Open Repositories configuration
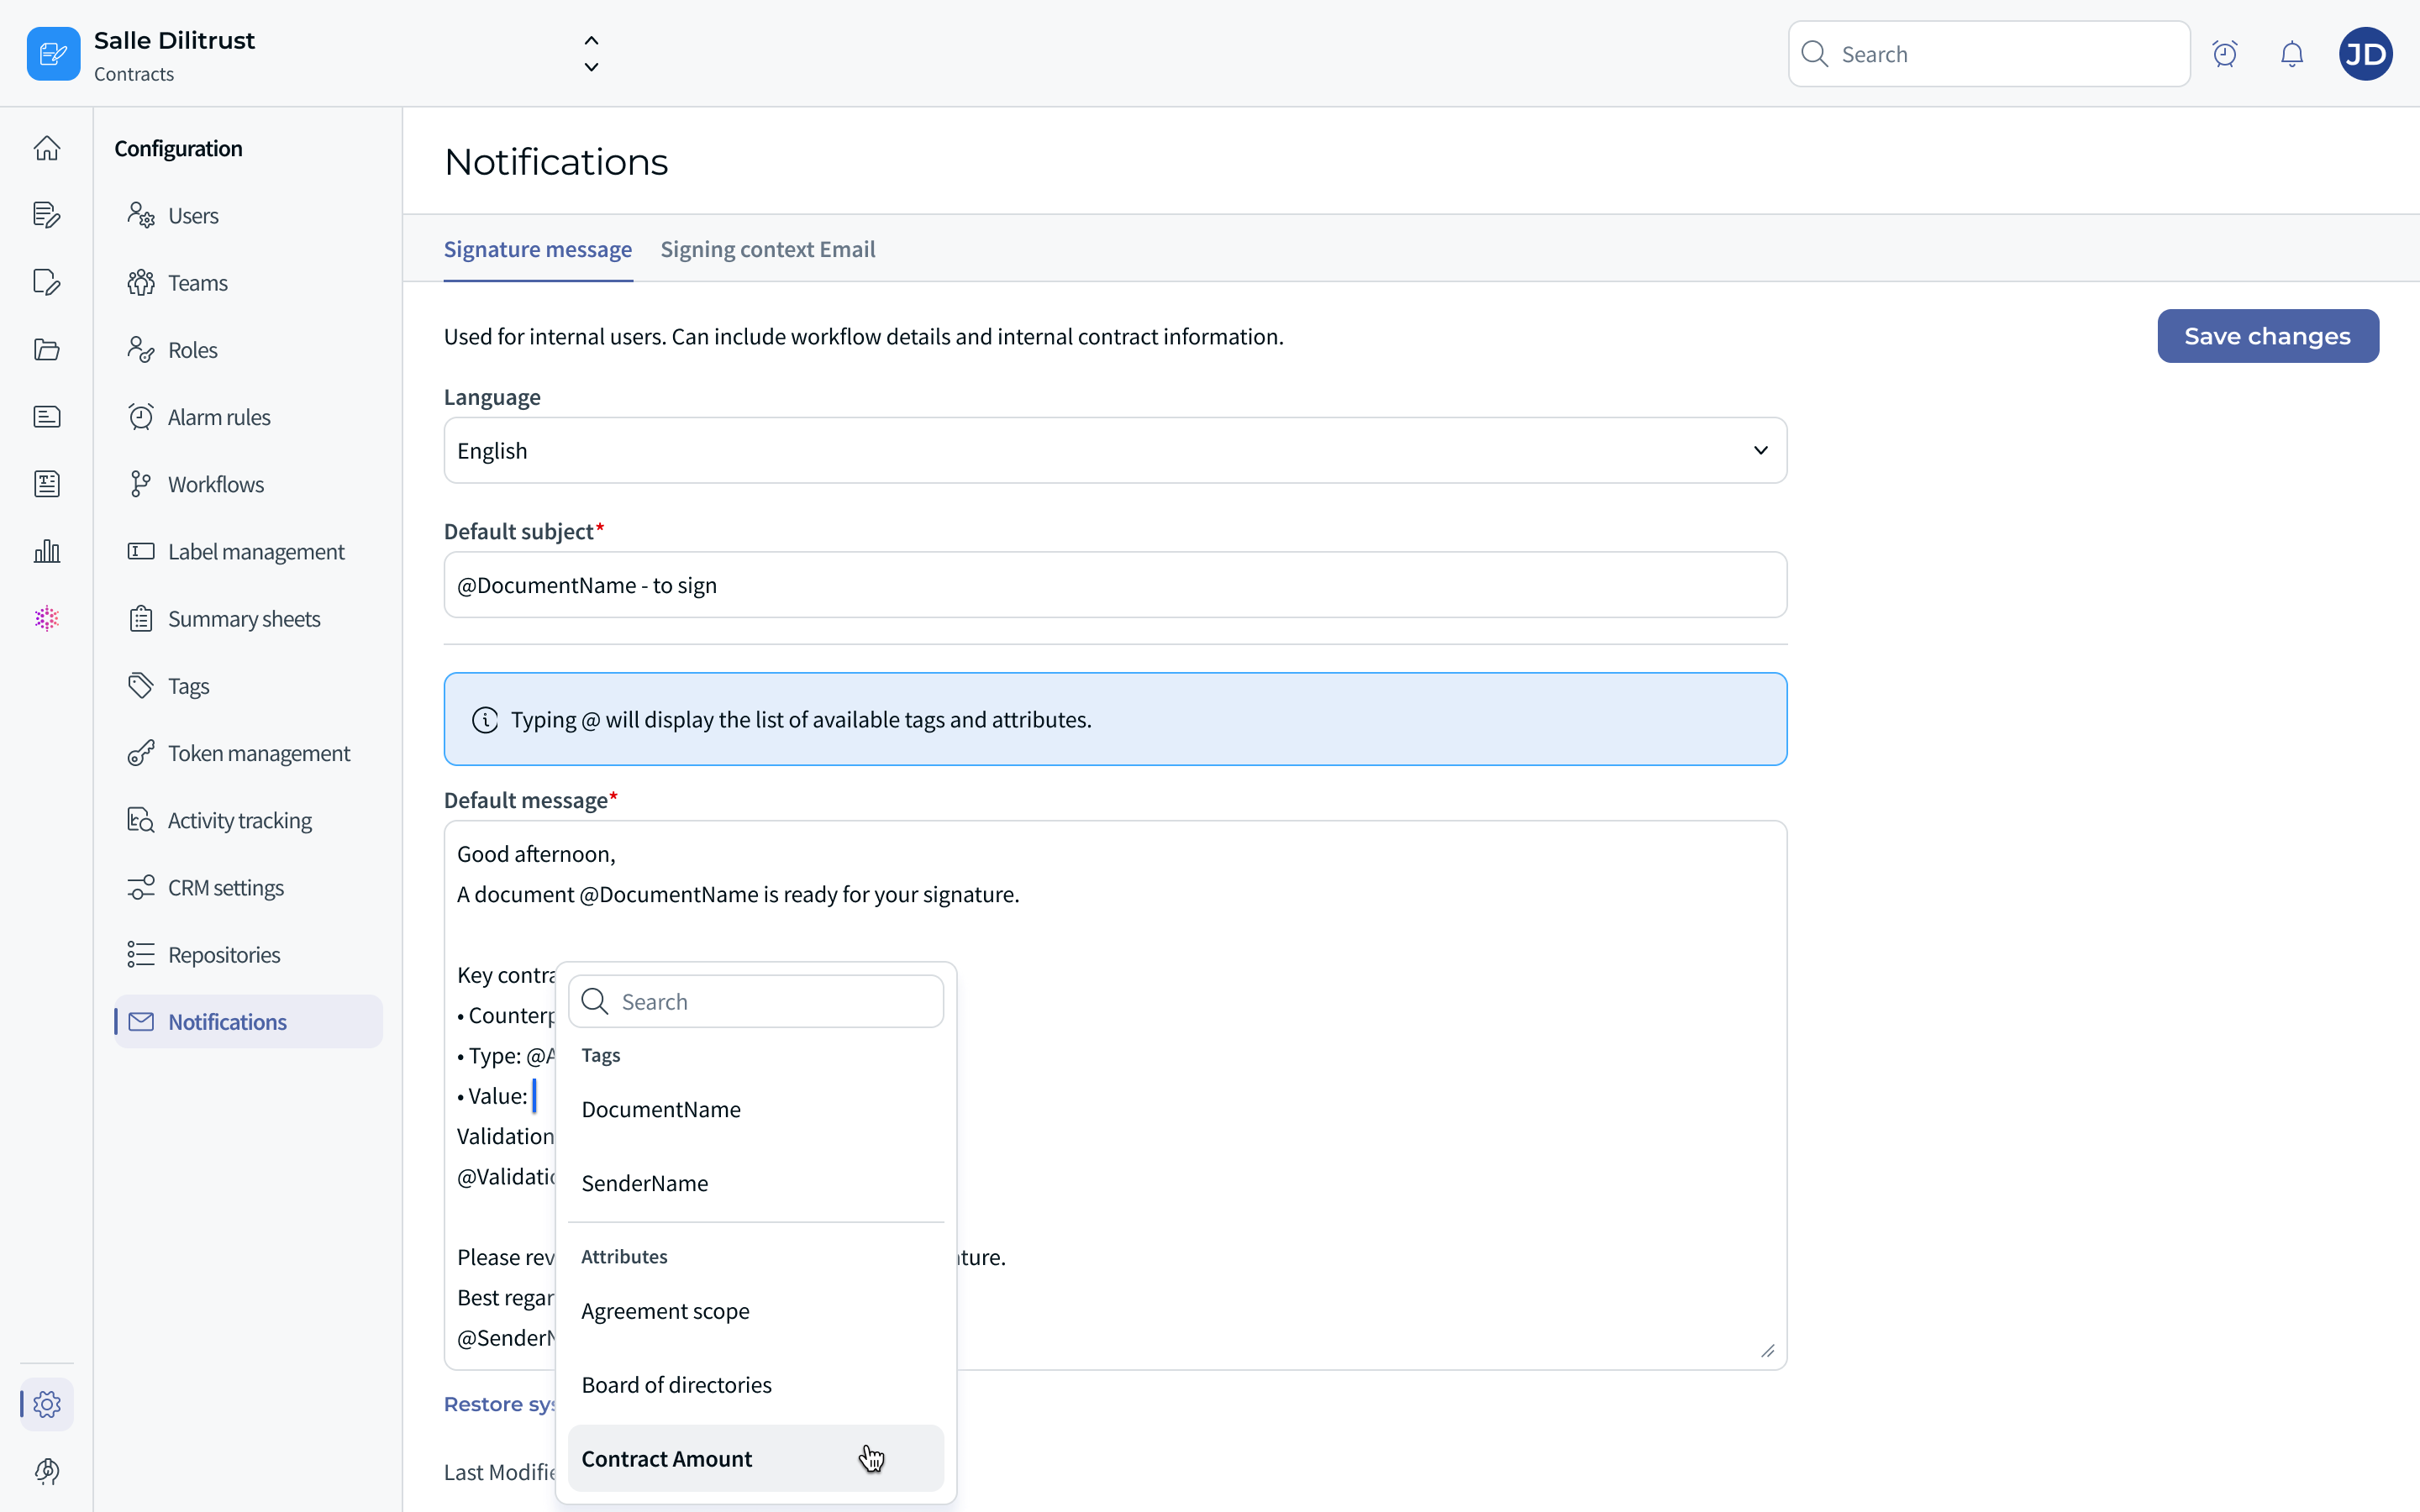 248,954
